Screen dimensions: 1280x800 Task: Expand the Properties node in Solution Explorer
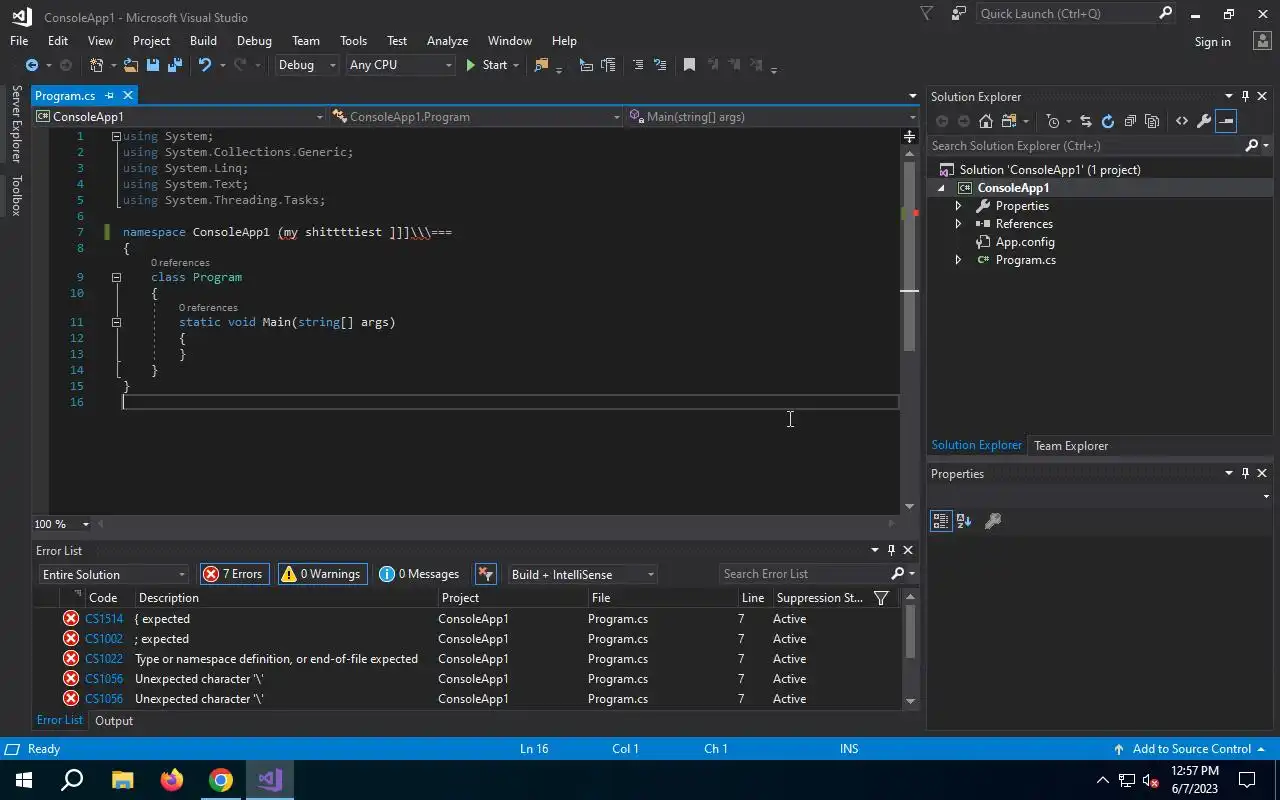pos(958,206)
